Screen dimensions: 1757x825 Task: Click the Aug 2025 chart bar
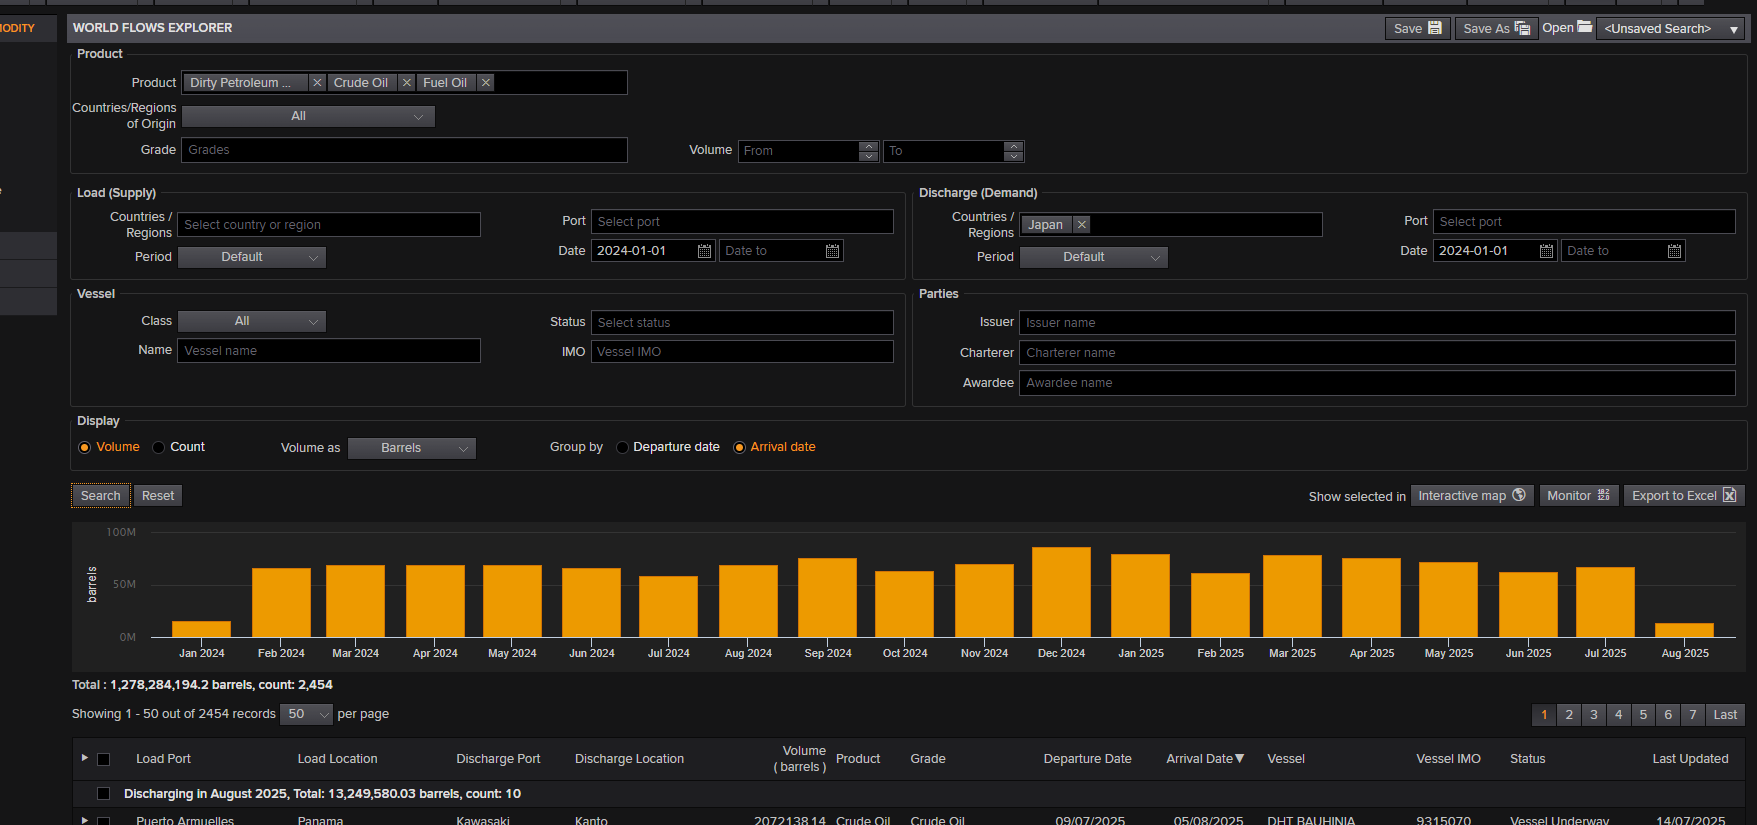(x=1684, y=630)
